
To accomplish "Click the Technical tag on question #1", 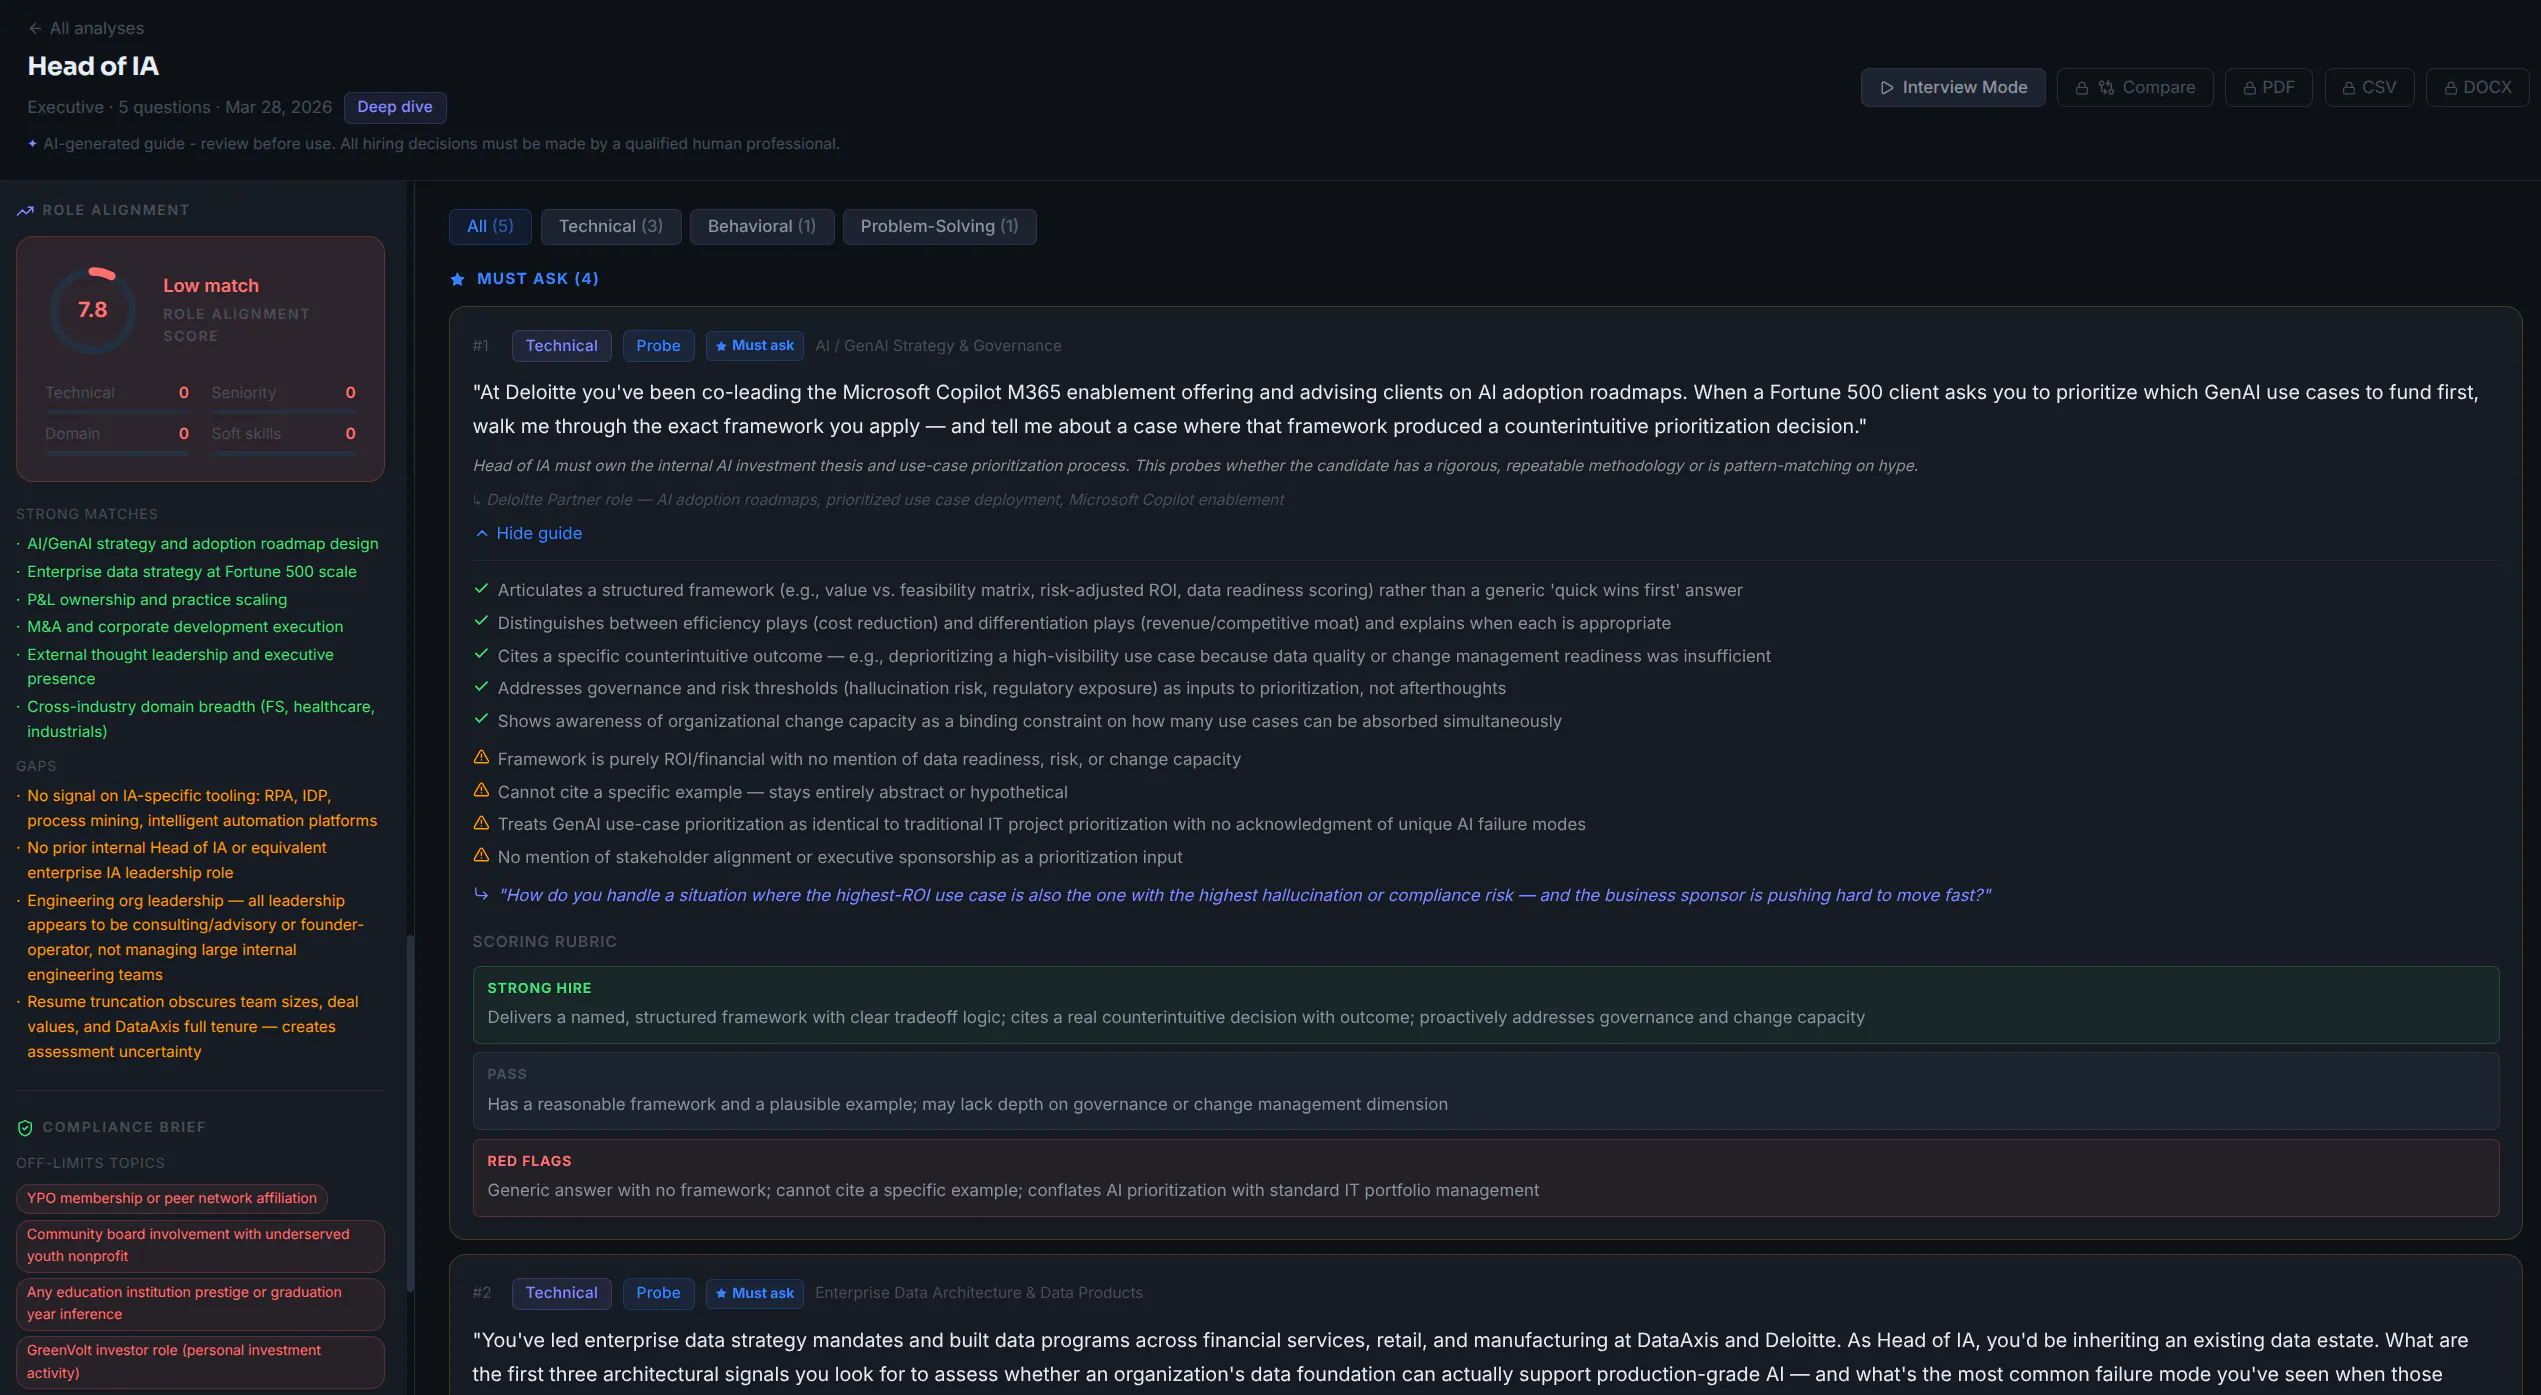I will (x=562, y=345).
